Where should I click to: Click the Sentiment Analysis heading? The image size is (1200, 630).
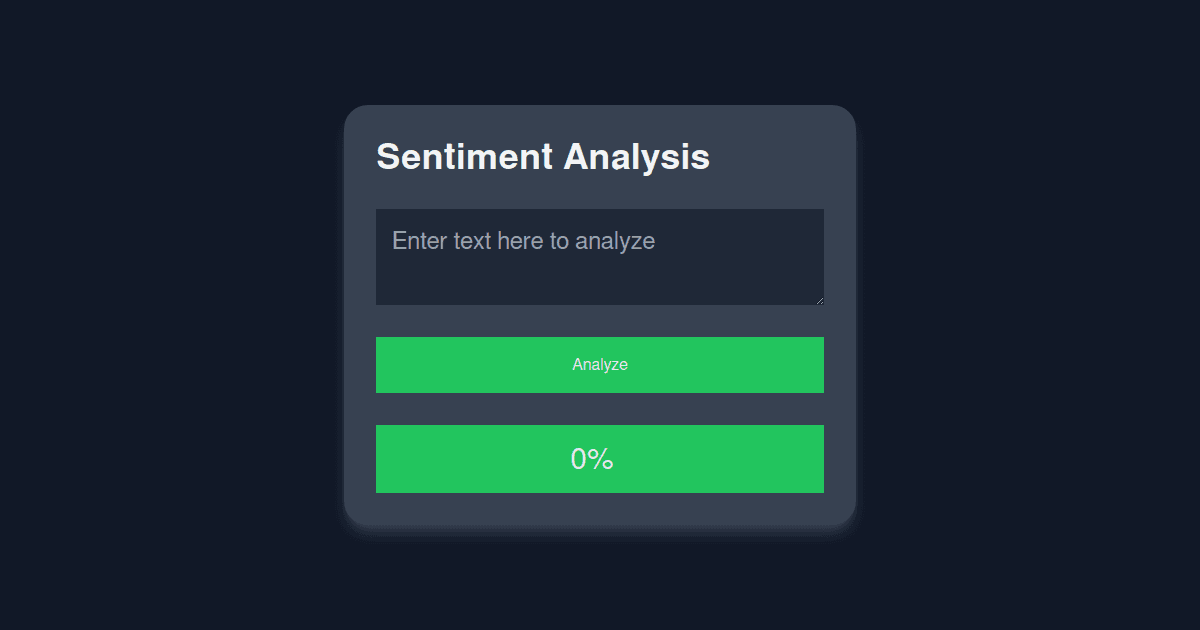[542, 157]
